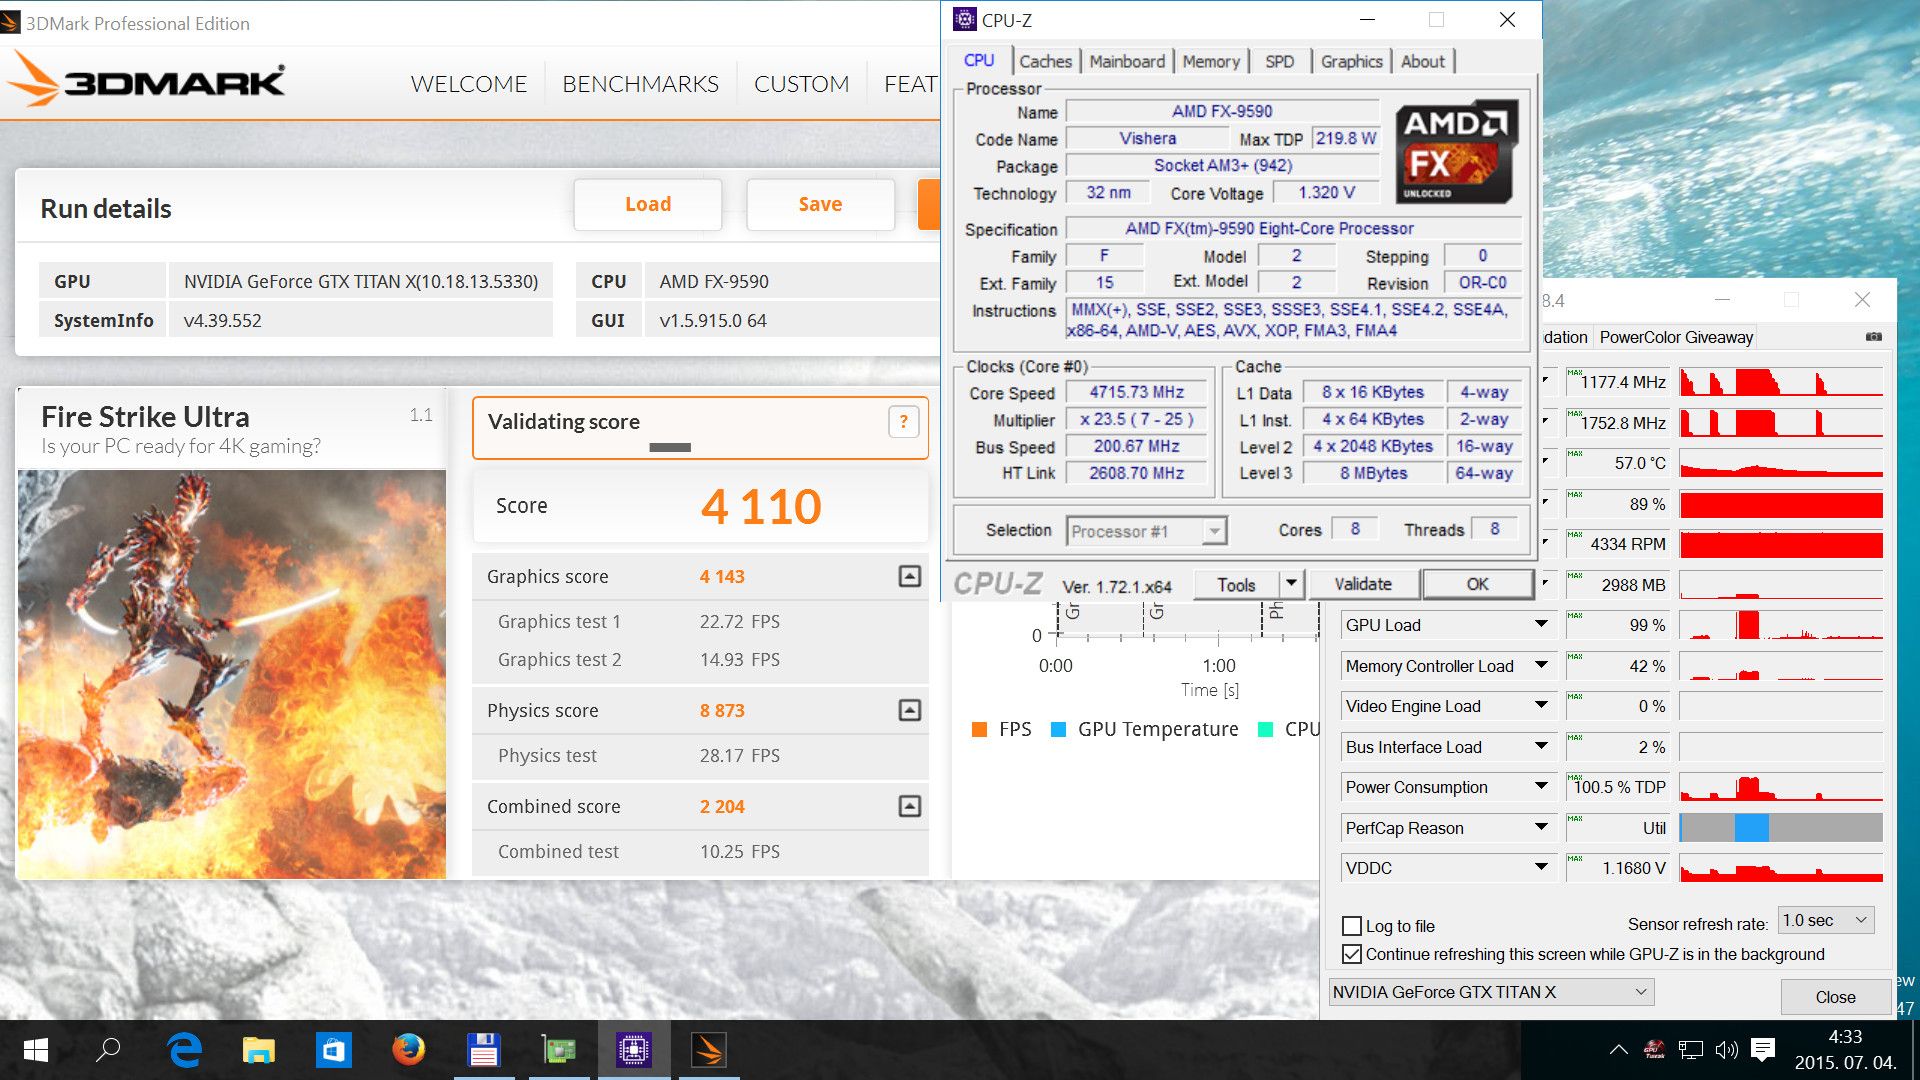Collapse the Physics score section
Viewport: 1920px width, 1080px height.
(909, 710)
